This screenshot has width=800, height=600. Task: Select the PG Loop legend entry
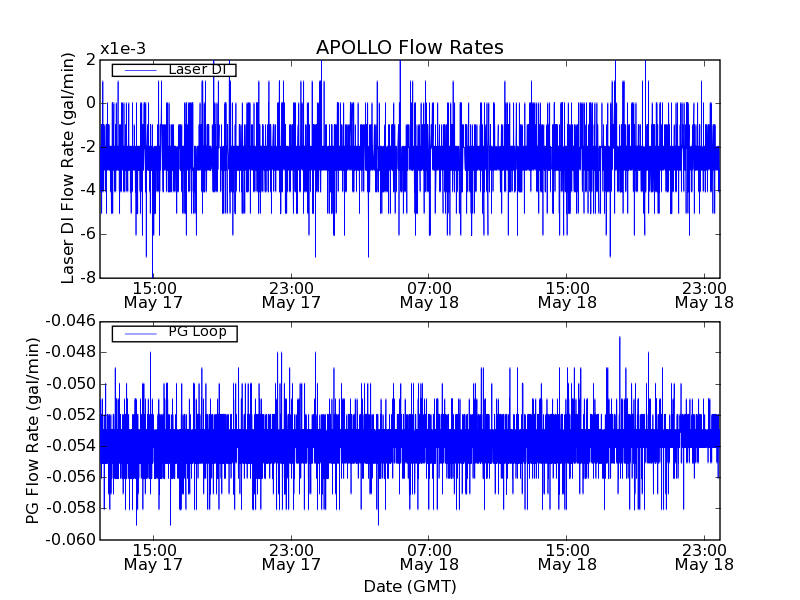click(x=197, y=332)
